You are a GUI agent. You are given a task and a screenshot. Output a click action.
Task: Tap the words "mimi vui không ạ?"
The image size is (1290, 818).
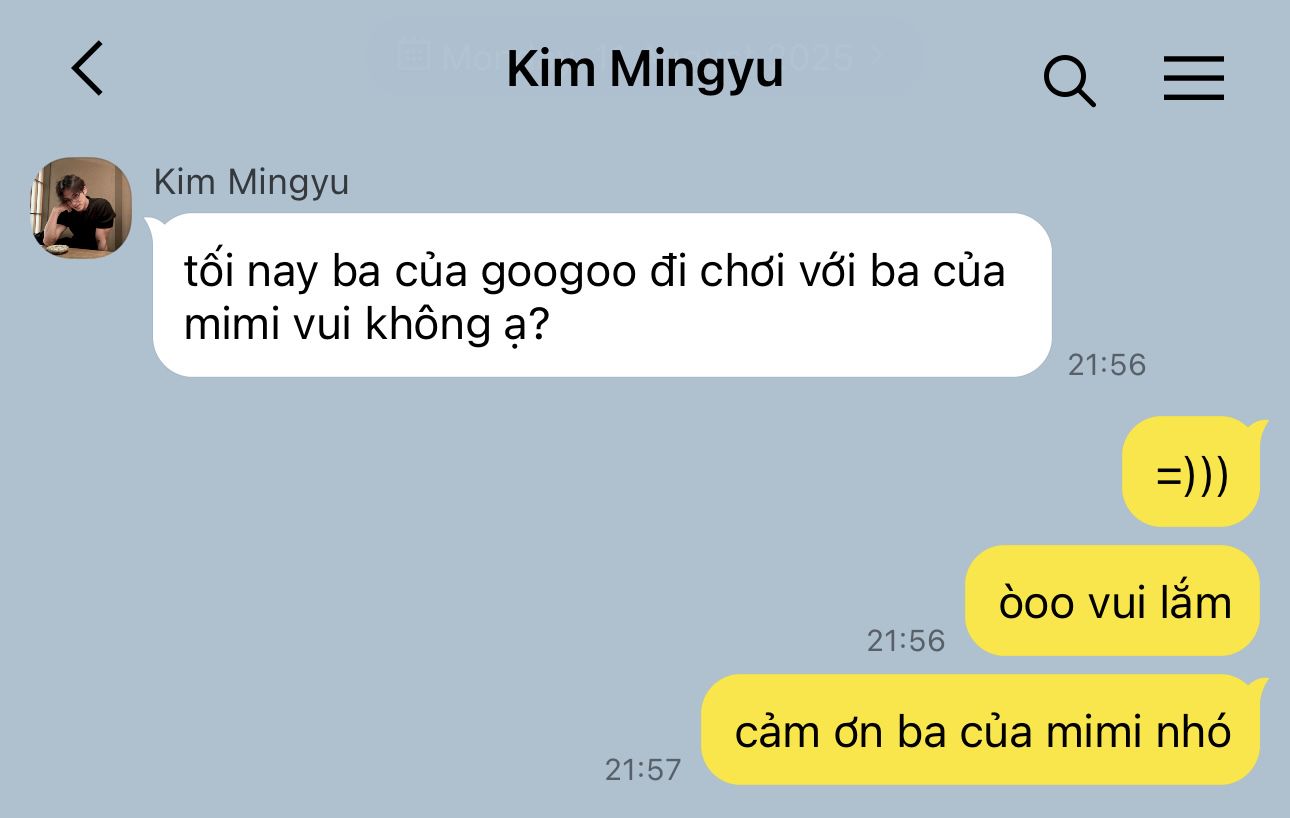pyautogui.click(x=367, y=326)
